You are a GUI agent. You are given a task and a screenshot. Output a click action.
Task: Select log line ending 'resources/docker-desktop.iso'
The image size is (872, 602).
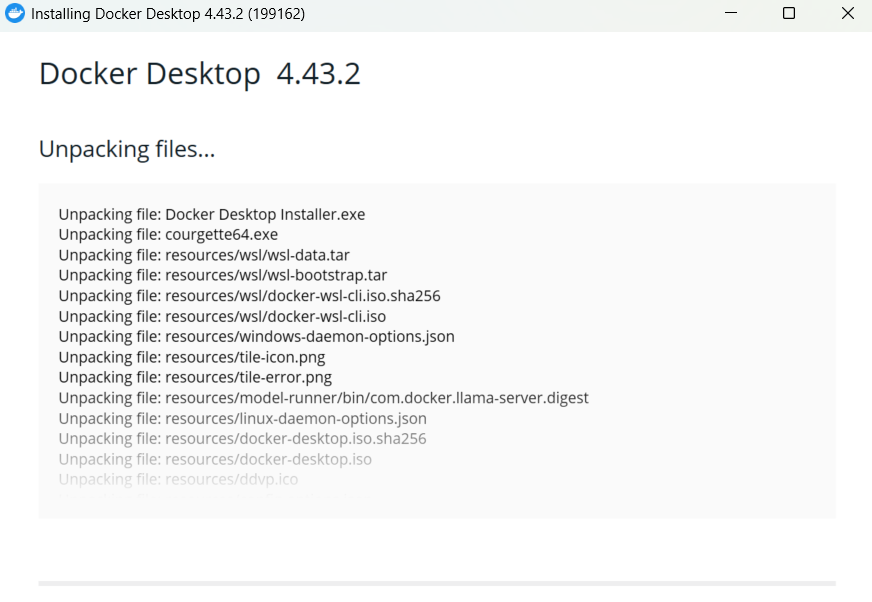(215, 459)
